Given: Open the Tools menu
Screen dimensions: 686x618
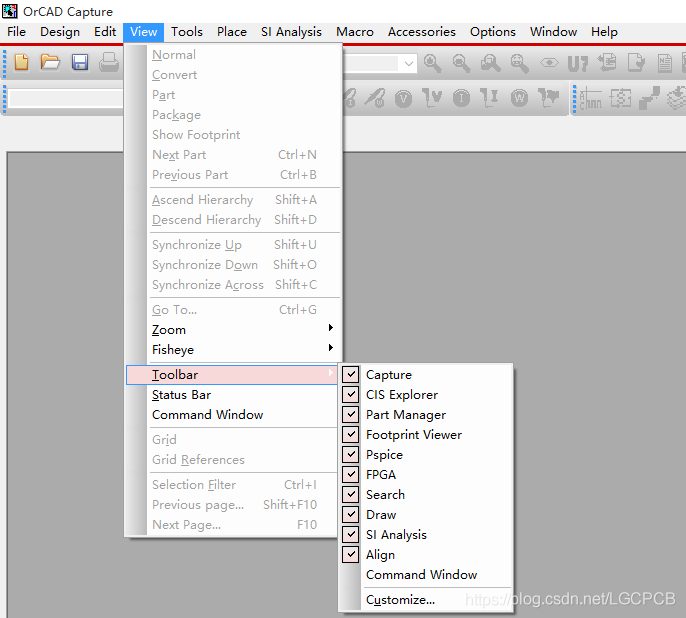Looking at the screenshot, I should [x=187, y=32].
